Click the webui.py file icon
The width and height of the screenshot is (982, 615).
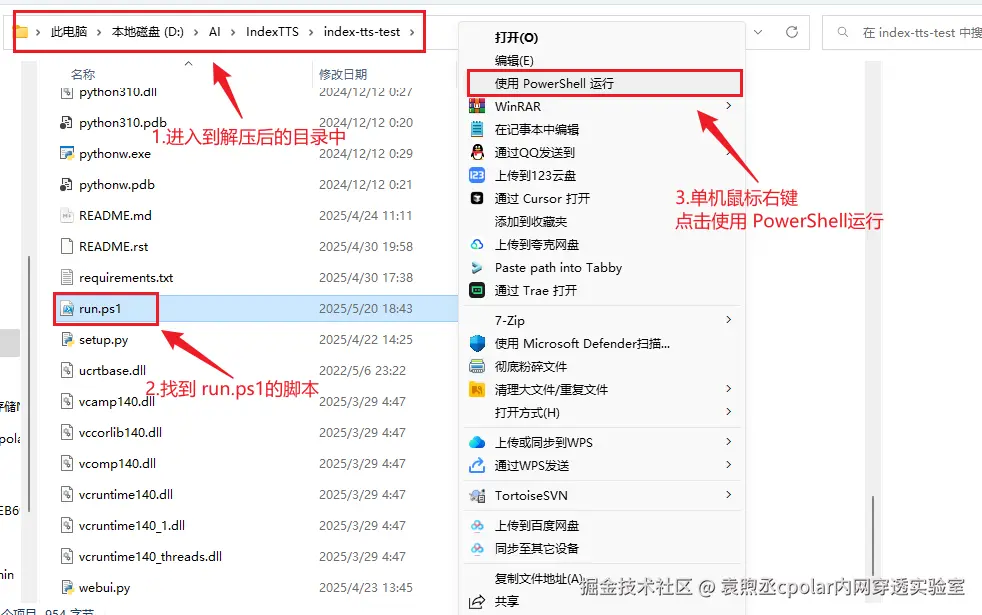pos(67,587)
